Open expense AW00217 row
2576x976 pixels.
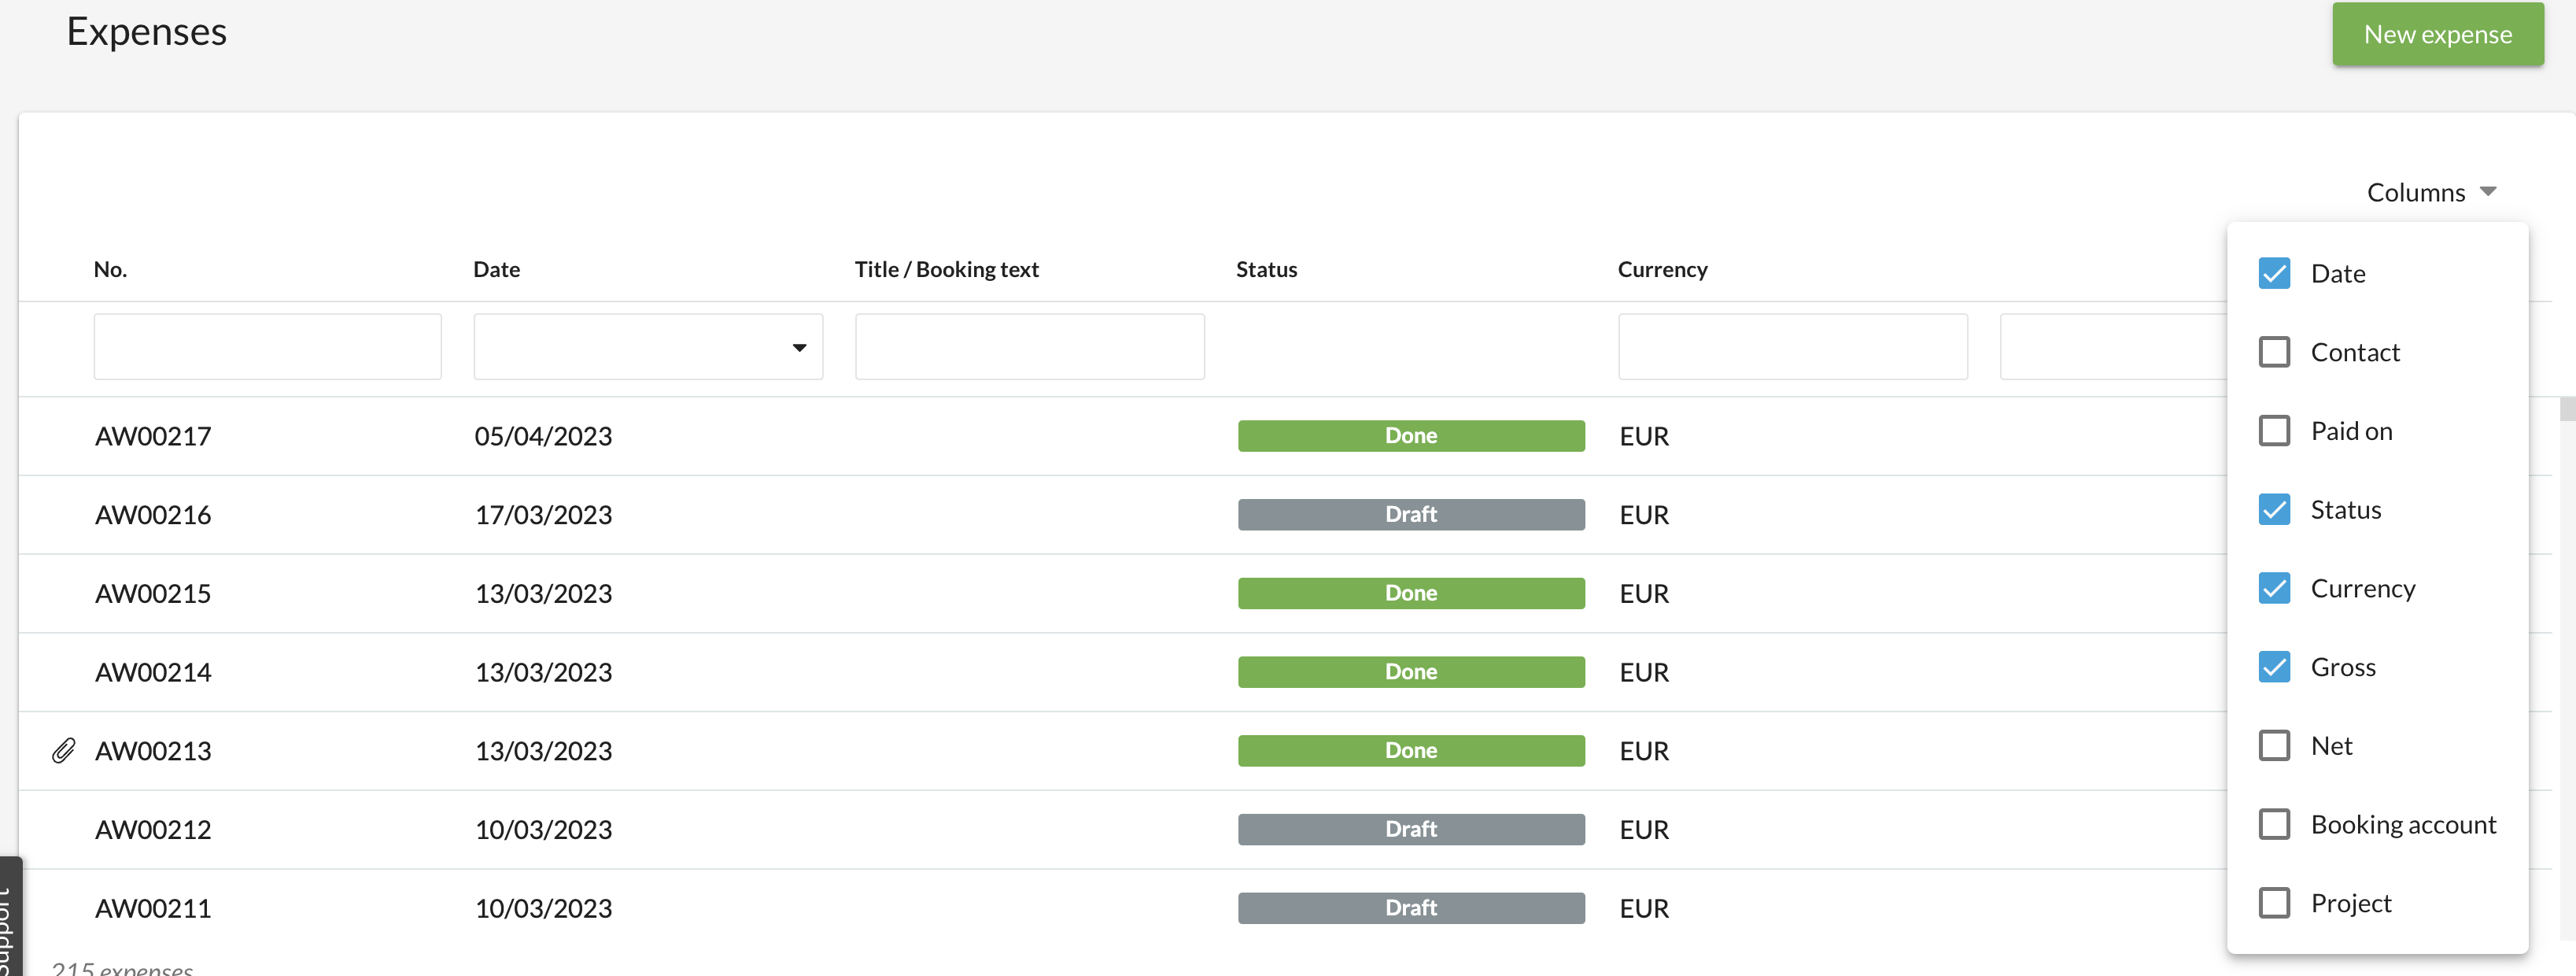153,436
